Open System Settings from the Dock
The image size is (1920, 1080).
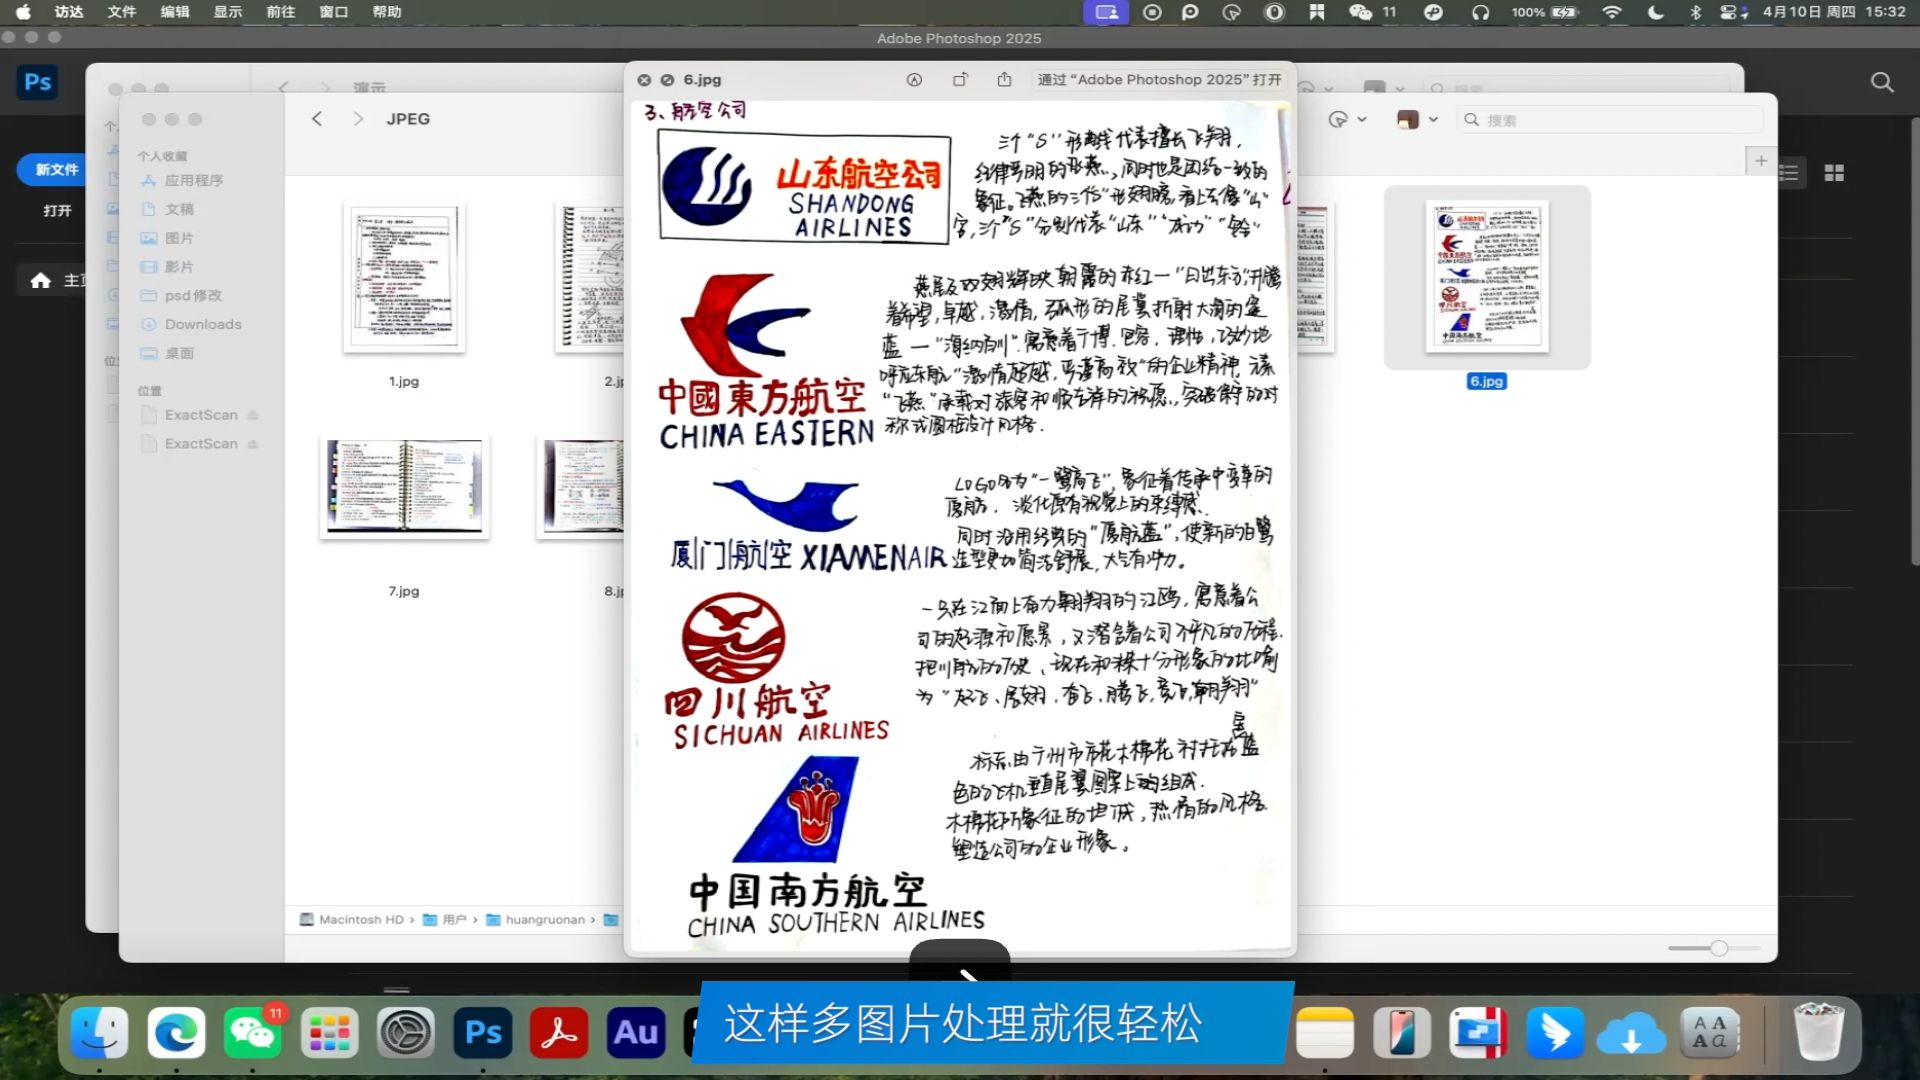(x=405, y=1033)
